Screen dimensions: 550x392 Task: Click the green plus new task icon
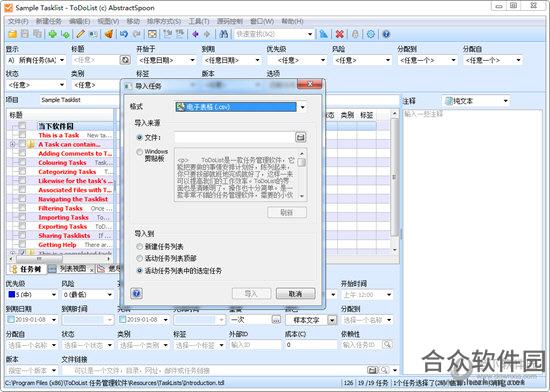tap(53, 34)
